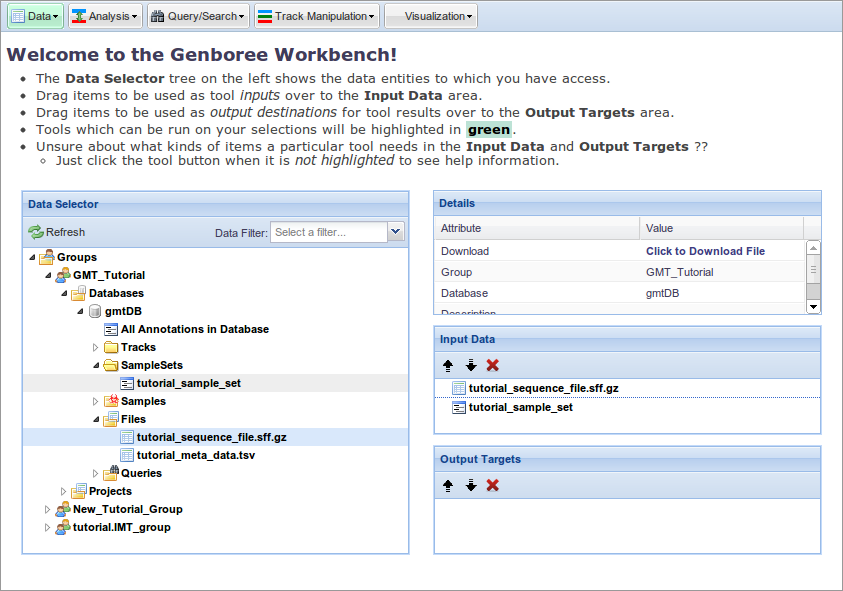Move Input Data item down arrow
Image resolution: width=843 pixels, height=591 pixels.
(471, 366)
